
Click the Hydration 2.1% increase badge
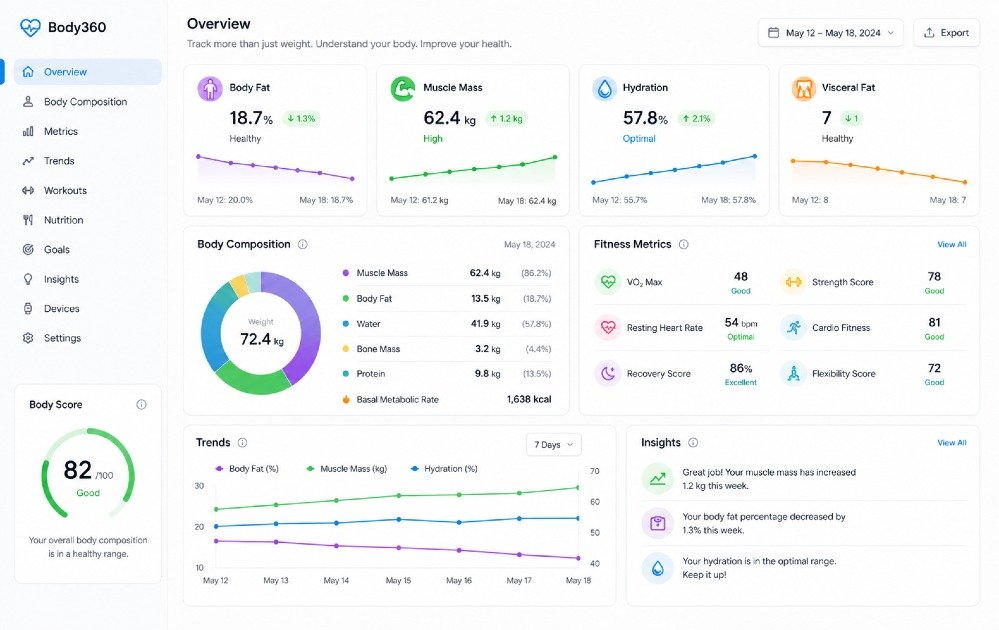[696, 118]
